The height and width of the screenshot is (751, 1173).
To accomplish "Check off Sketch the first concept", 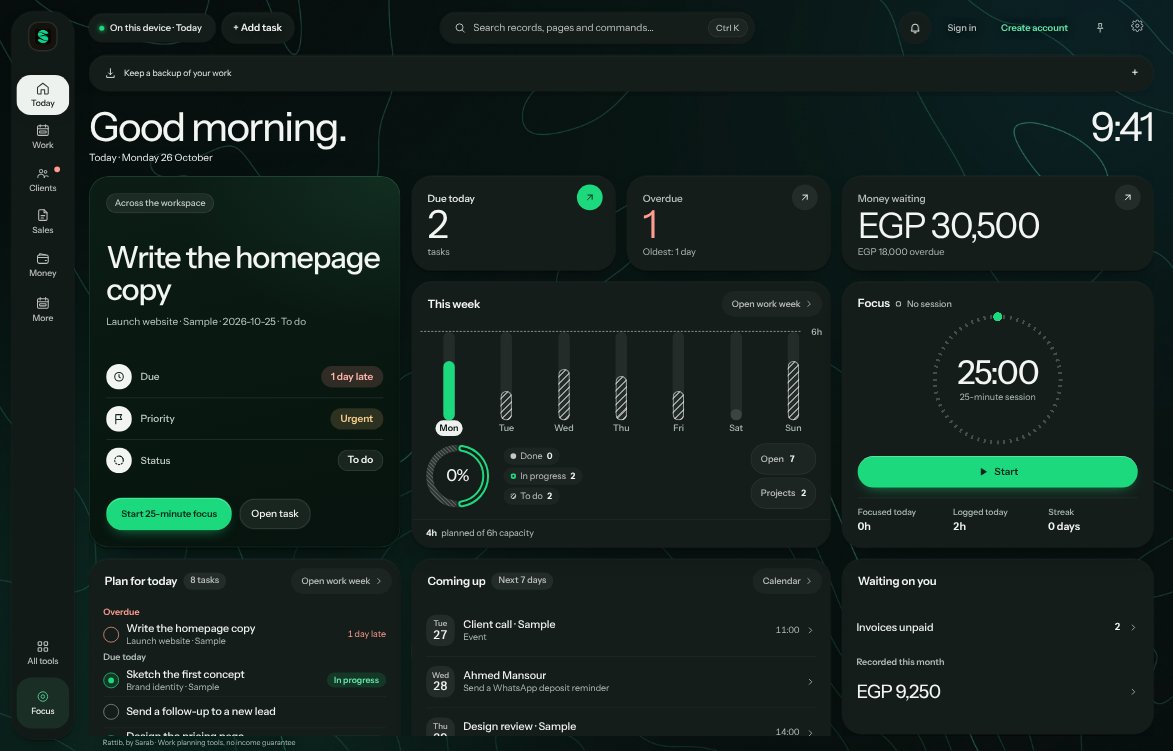I will coord(111,680).
